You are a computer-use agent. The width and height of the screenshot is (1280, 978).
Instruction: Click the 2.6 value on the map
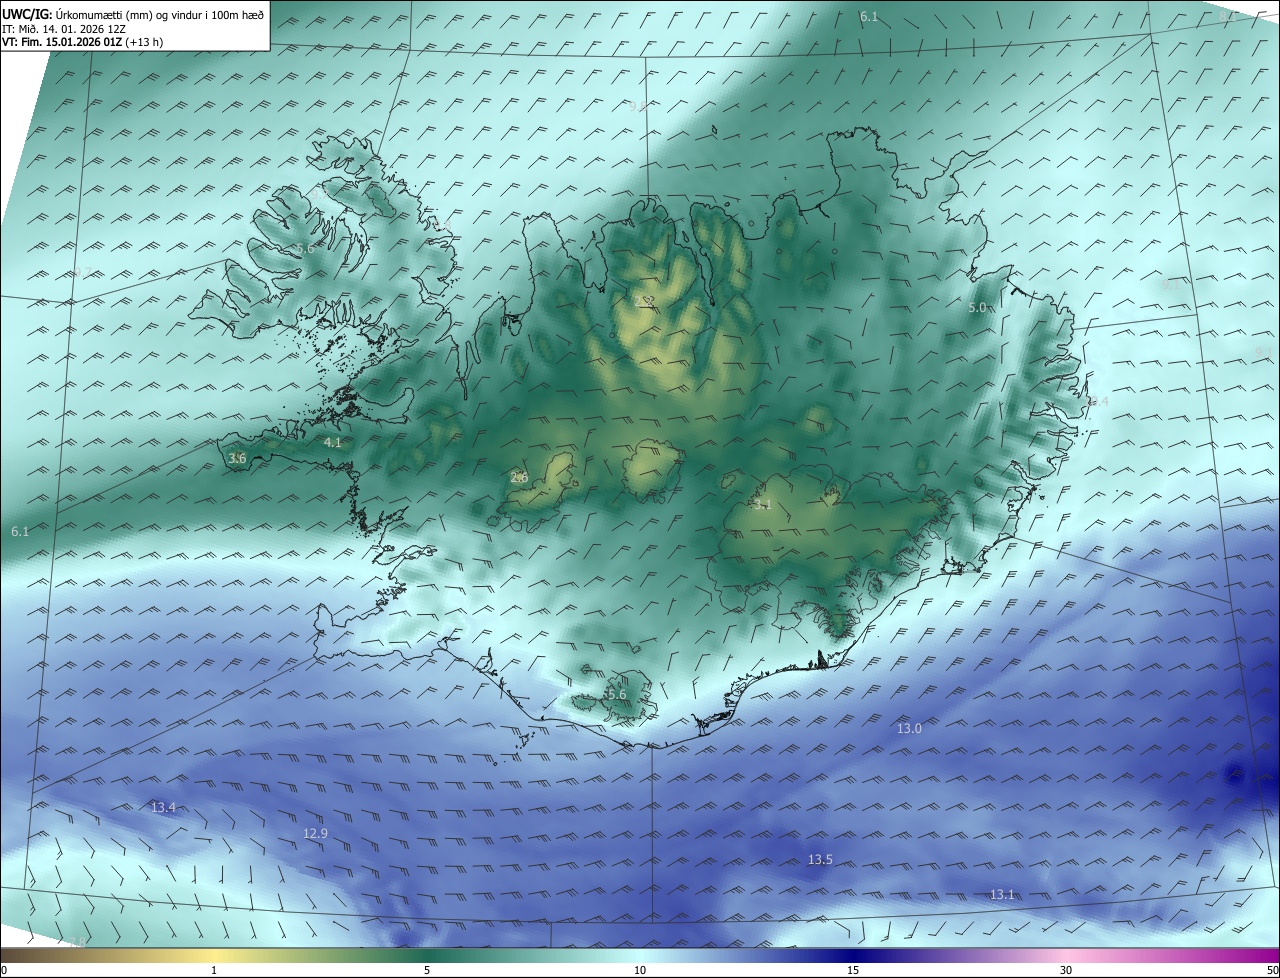point(519,477)
